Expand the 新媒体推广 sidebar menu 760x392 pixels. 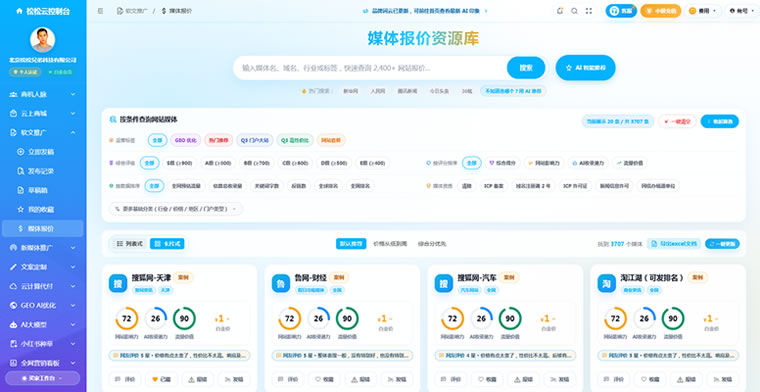[x=73, y=248]
